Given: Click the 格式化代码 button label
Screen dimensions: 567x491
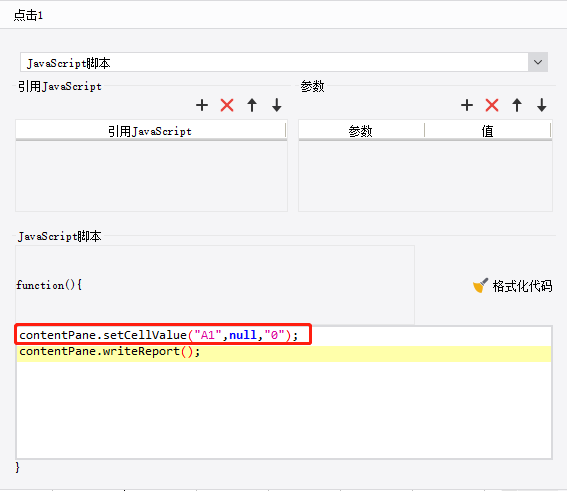Looking at the screenshot, I should pos(522,286).
